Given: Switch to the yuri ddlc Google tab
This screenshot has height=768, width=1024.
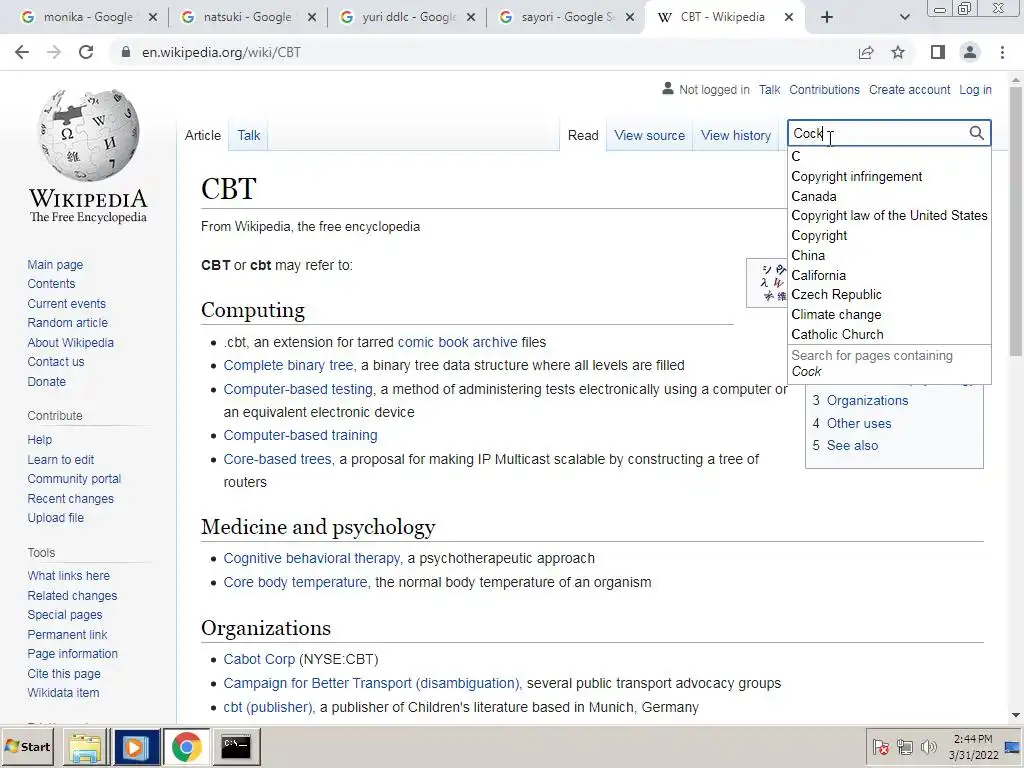Looking at the screenshot, I should pyautogui.click(x=408, y=17).
